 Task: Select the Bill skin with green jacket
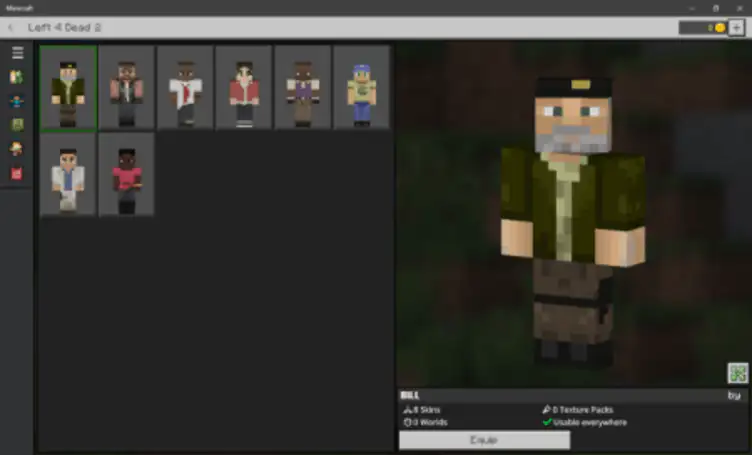(68, 88)
